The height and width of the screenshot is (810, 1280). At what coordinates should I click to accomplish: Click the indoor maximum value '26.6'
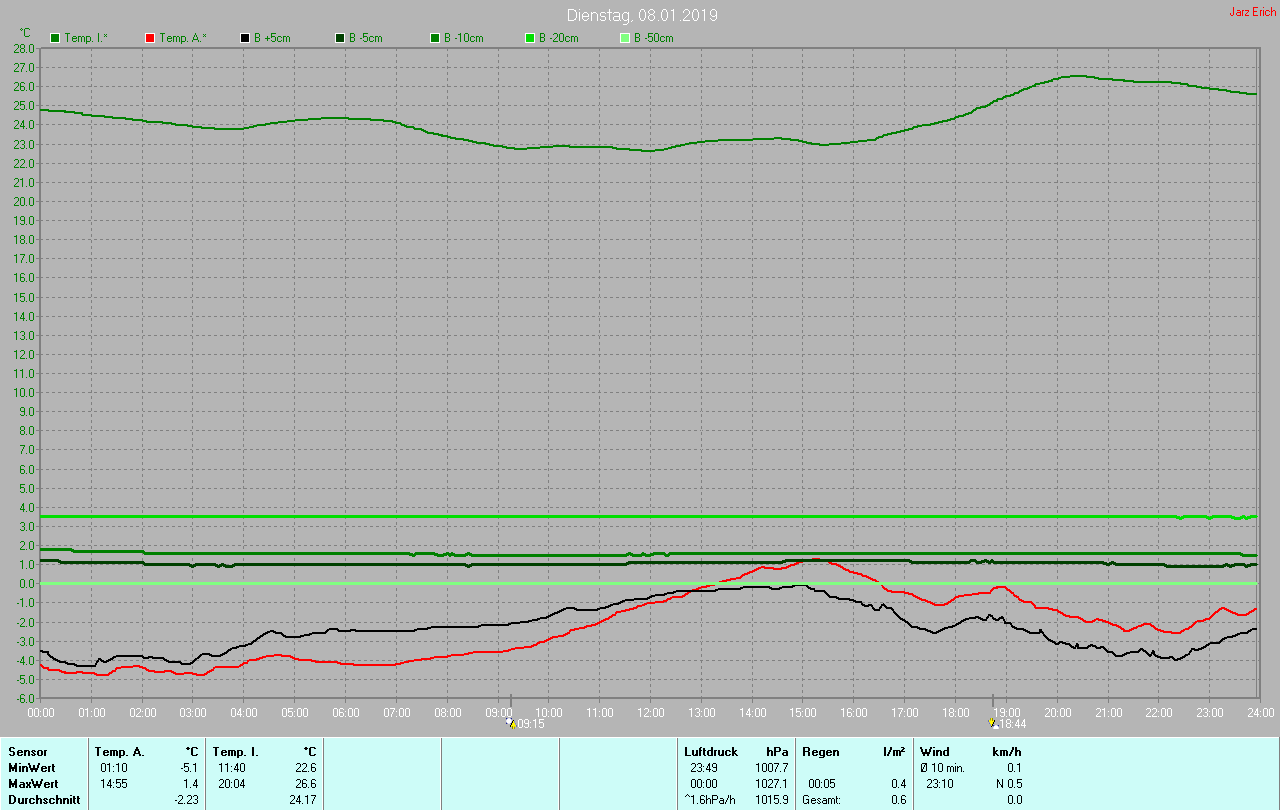(x=306, y=783)
